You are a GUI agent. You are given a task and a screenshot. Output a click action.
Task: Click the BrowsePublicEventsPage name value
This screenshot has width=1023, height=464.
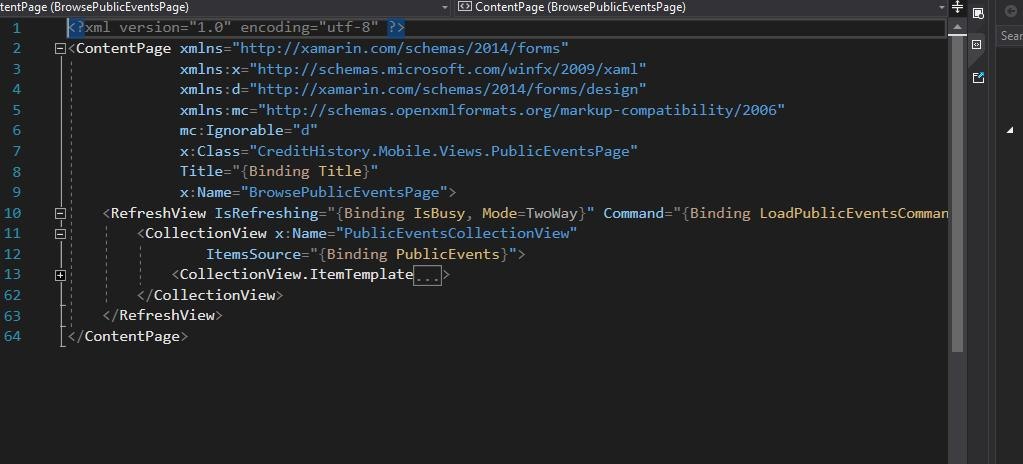point(344,193)
